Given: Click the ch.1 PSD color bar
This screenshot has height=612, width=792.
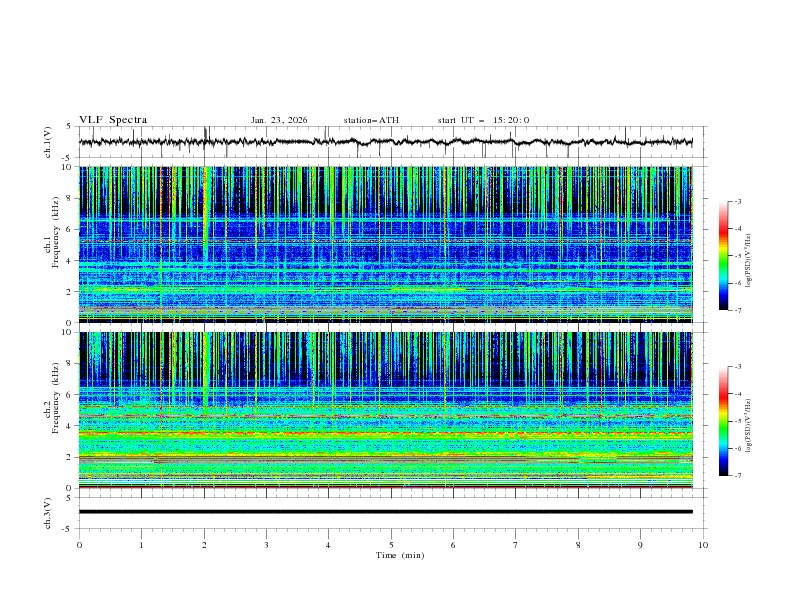Looking at the screenshot, I should point(723,255).
